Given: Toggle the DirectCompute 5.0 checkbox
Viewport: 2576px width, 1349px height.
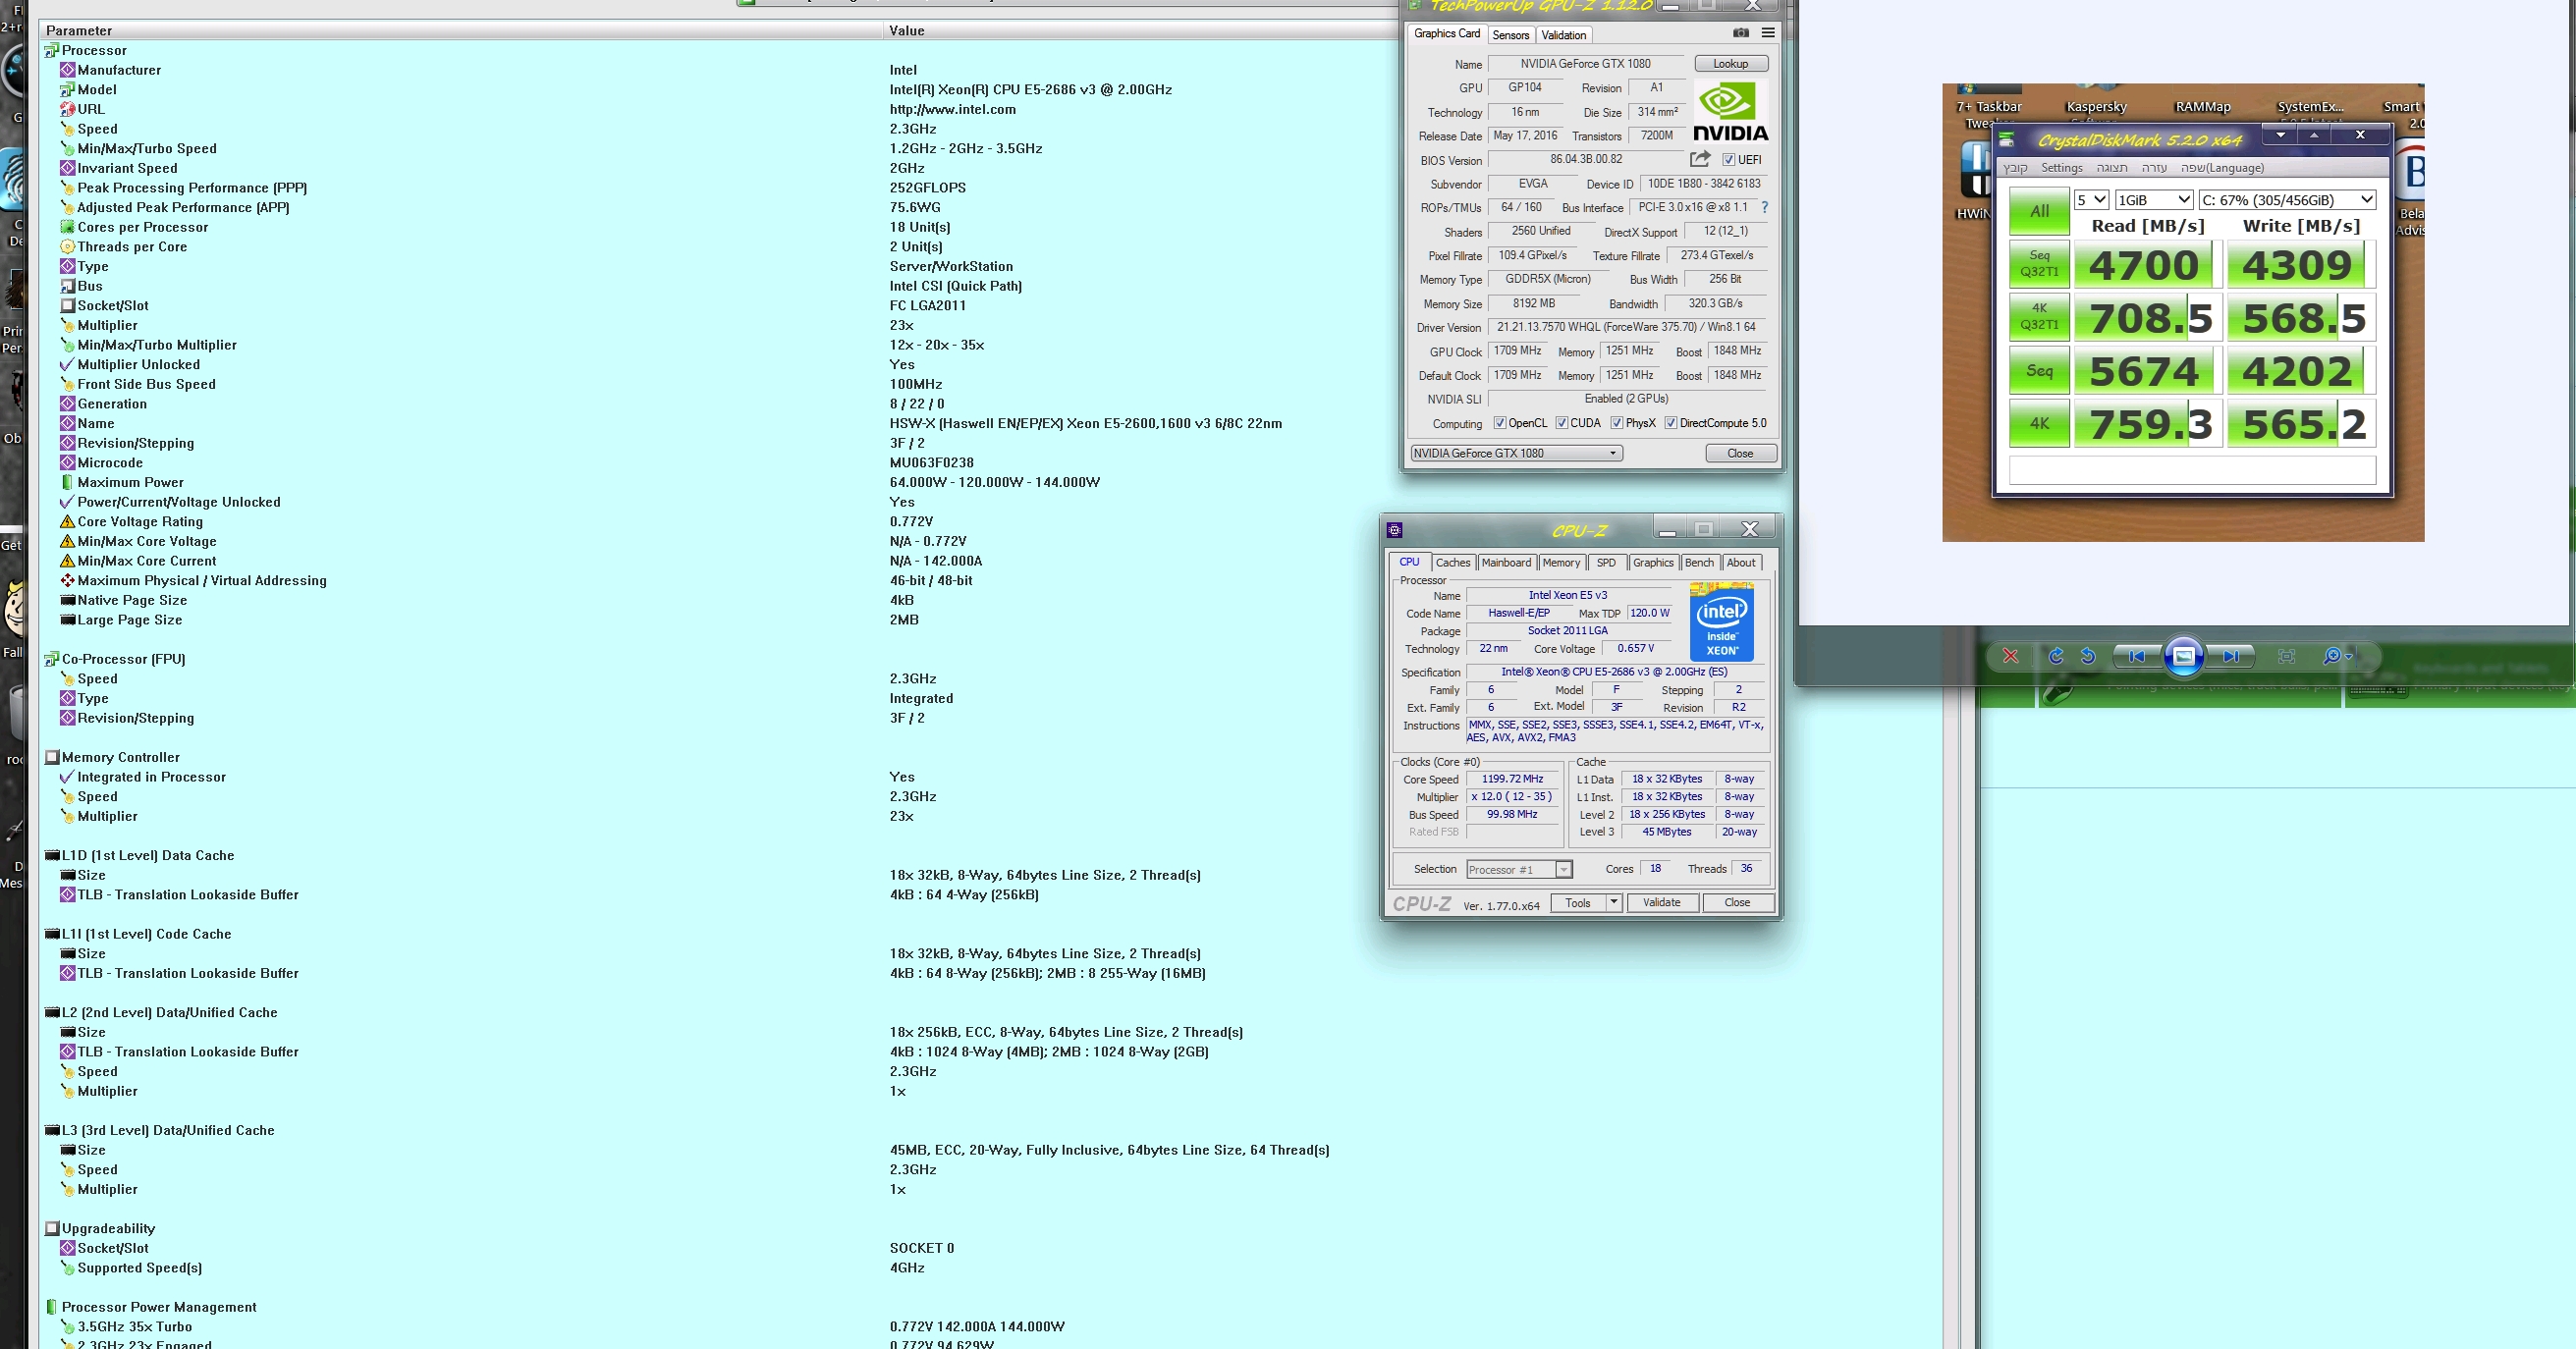Looking at the screenshot, I should click(x=1670, y=423).
